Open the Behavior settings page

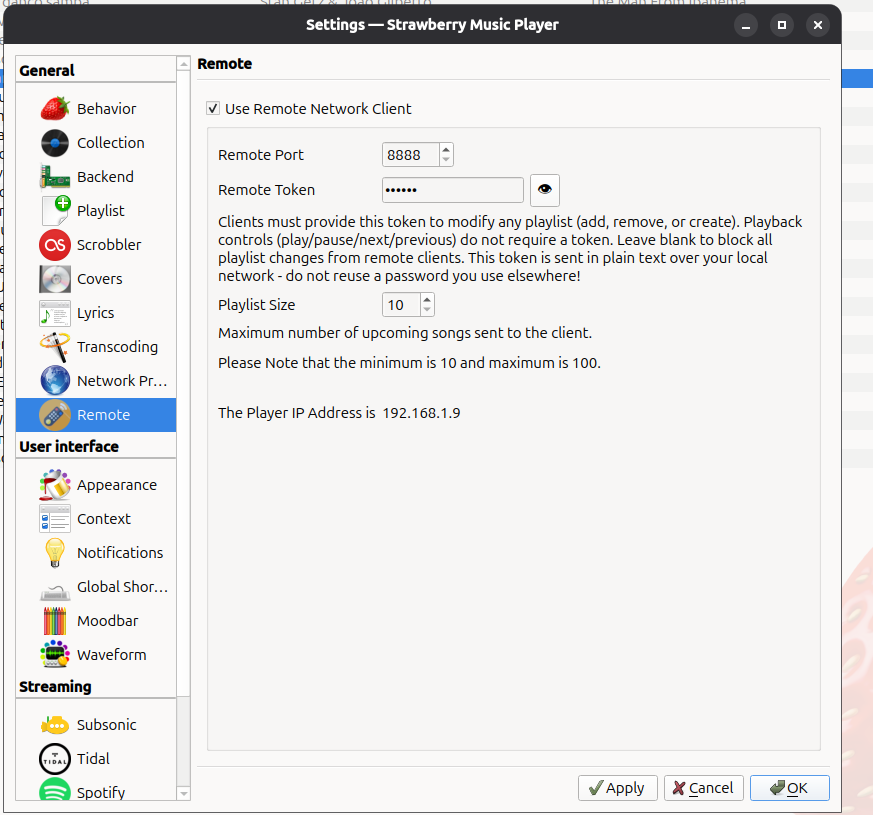96,109
